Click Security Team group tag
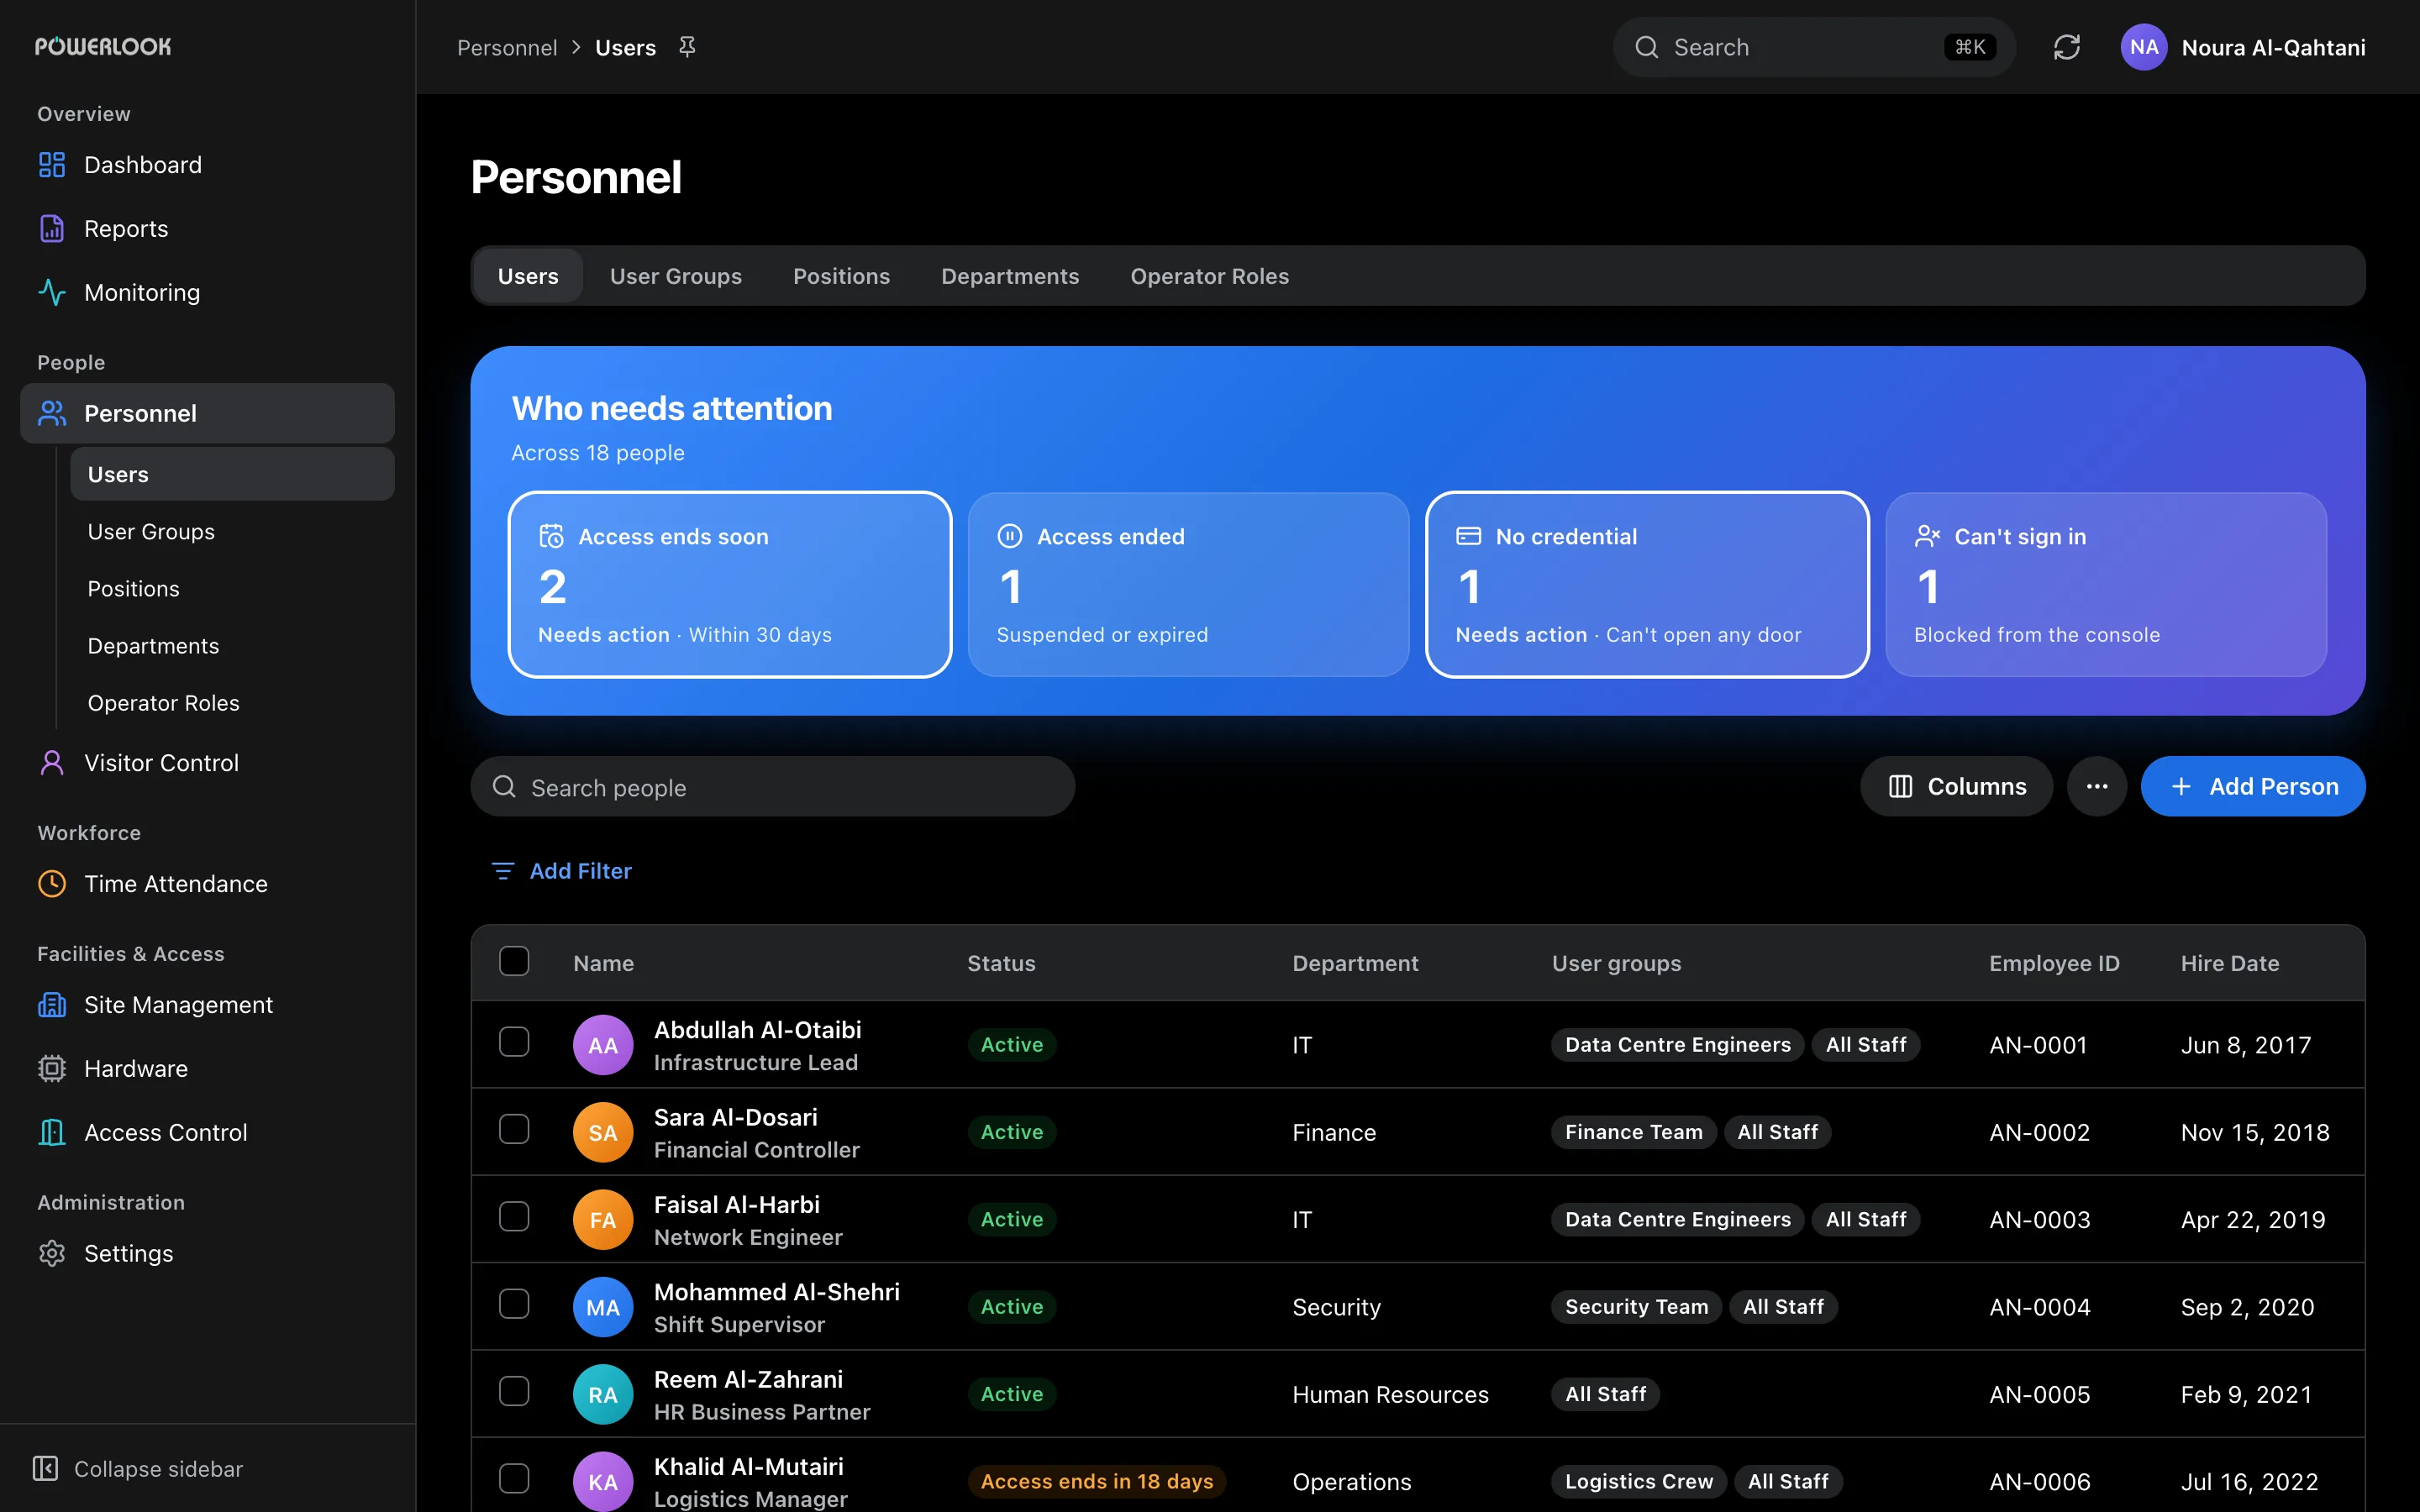This screenshot has height=1512, width=2420. (1636, 1307)
